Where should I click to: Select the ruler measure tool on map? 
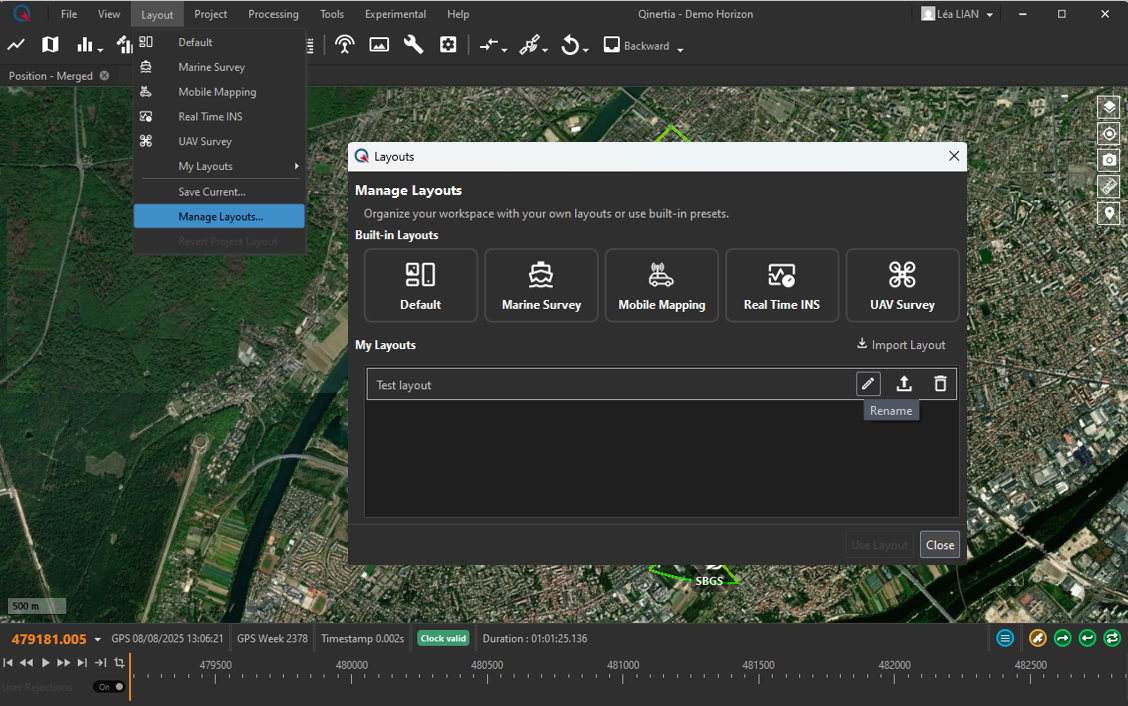coord(1108,187)
